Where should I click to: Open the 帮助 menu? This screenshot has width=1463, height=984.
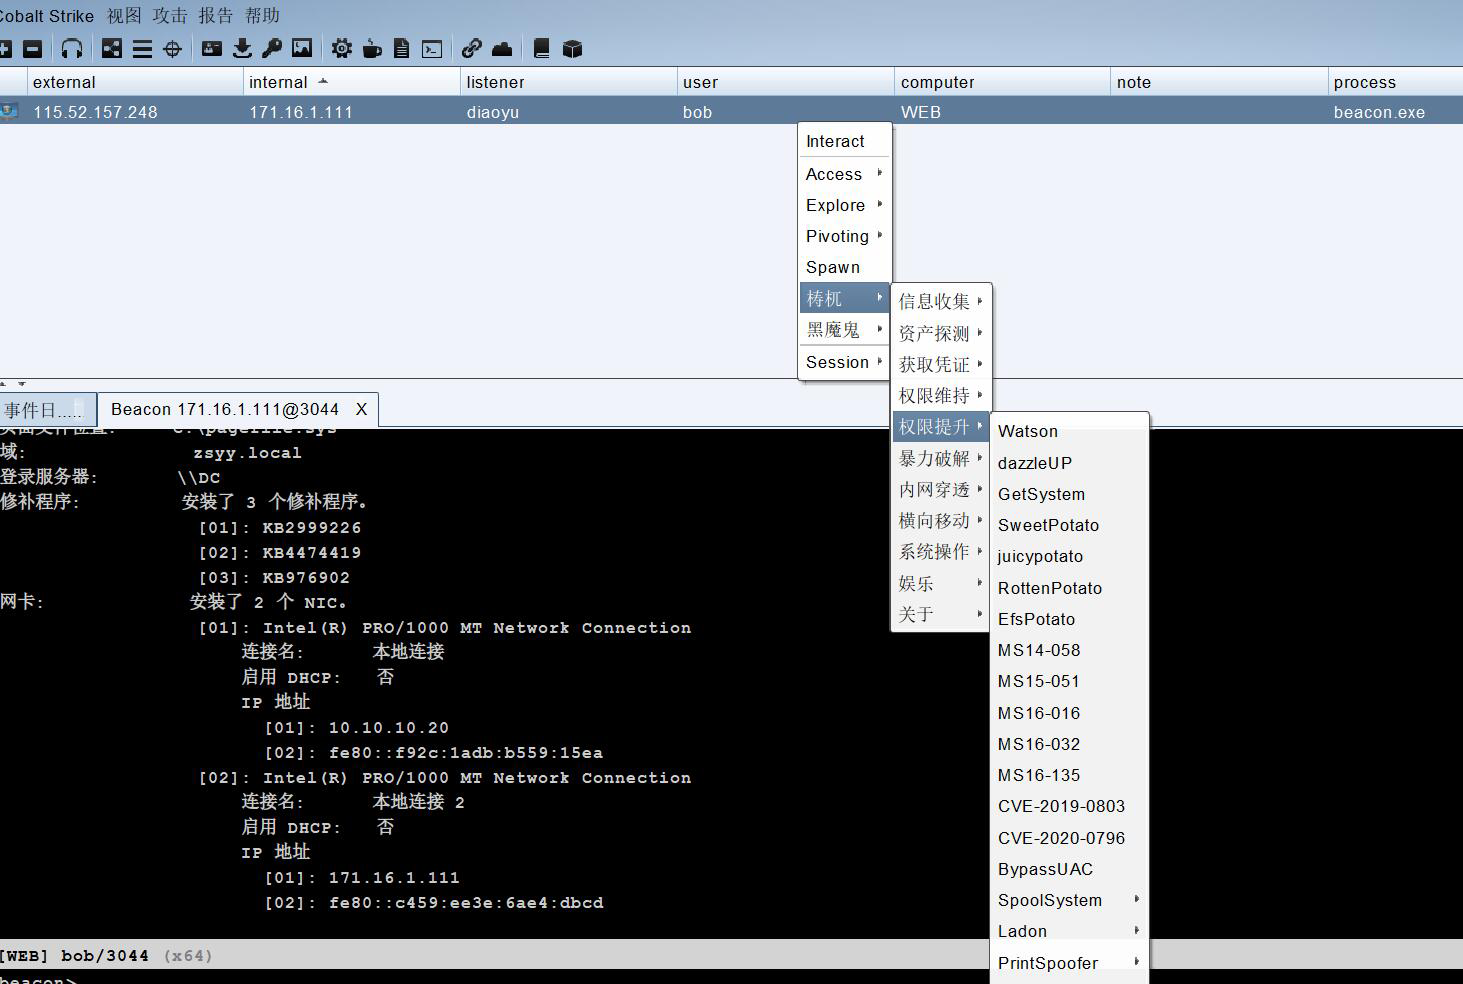(x=262, y=16)
